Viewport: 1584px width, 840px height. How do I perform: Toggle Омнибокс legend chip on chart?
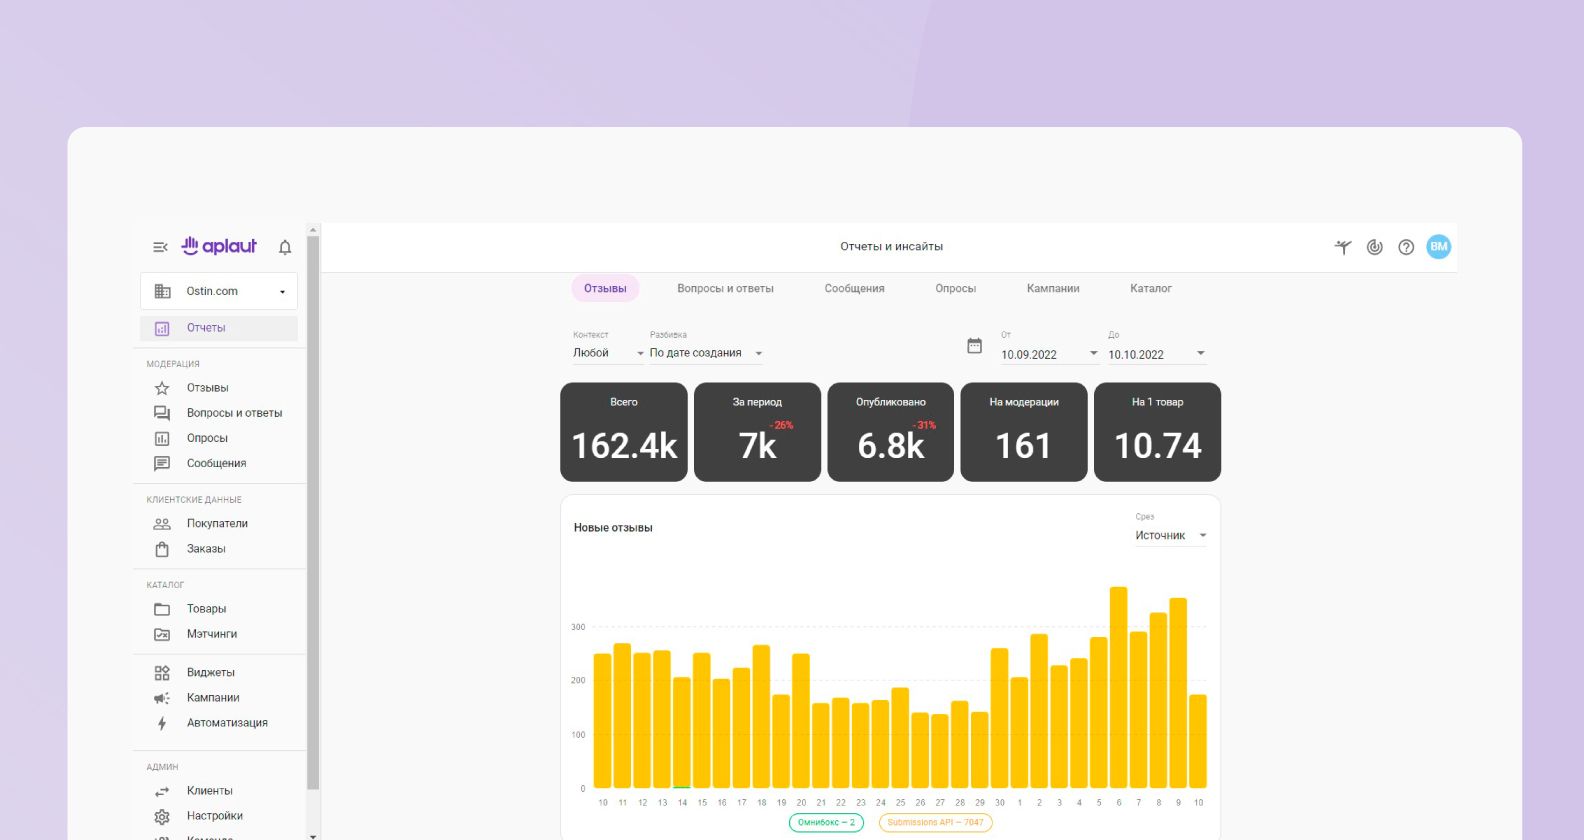pos(826,823)
